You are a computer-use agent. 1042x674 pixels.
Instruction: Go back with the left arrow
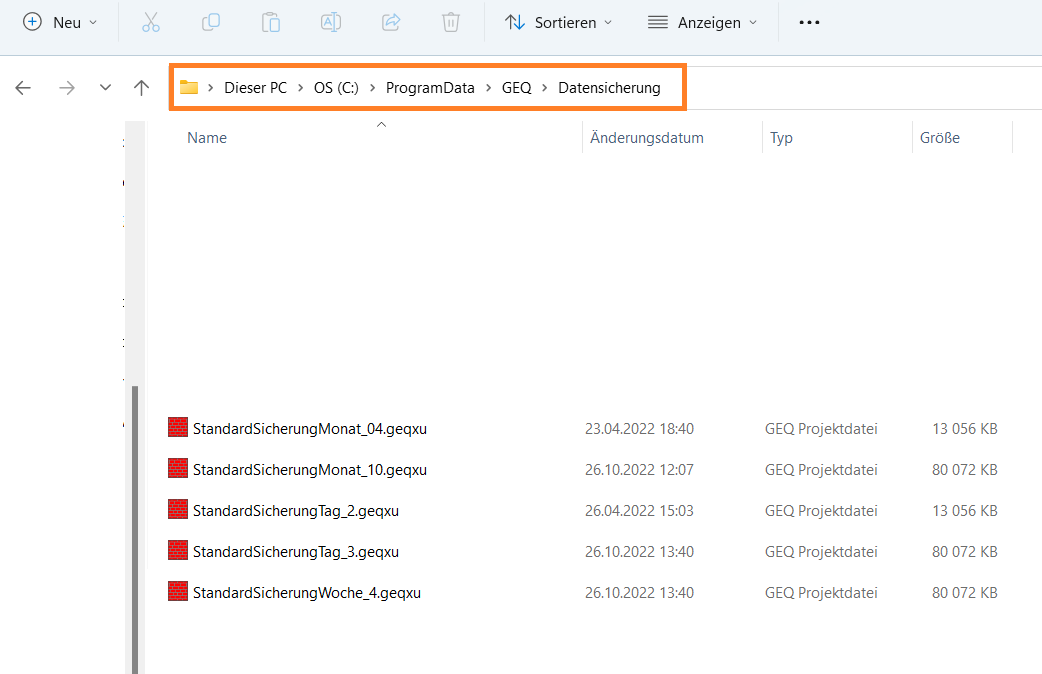[23, 88]
